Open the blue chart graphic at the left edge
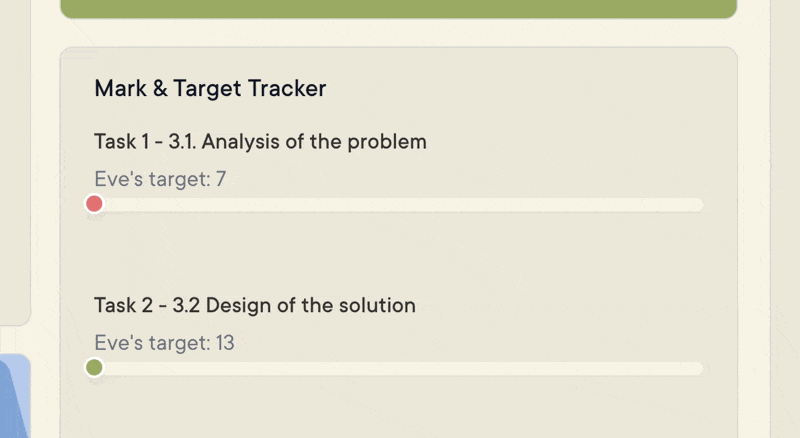 (15, 396)
